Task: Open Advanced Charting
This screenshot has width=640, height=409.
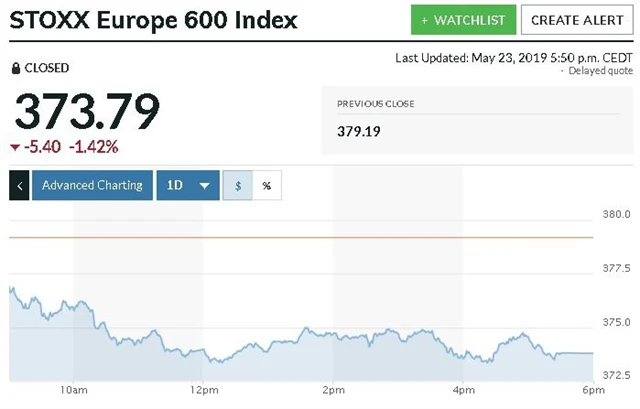Action: tap(92, 185)
